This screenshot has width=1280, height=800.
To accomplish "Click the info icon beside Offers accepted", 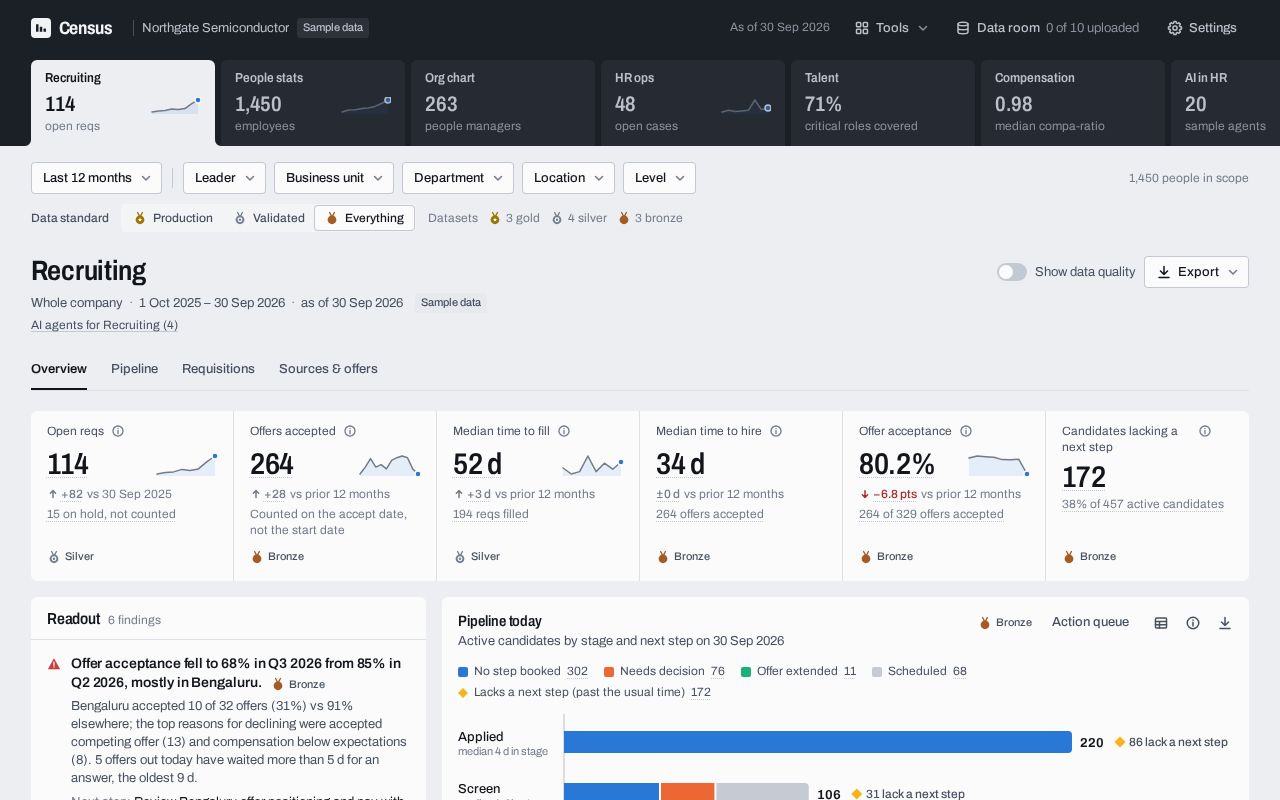I will pyautogui.click(x=350, y=431).
